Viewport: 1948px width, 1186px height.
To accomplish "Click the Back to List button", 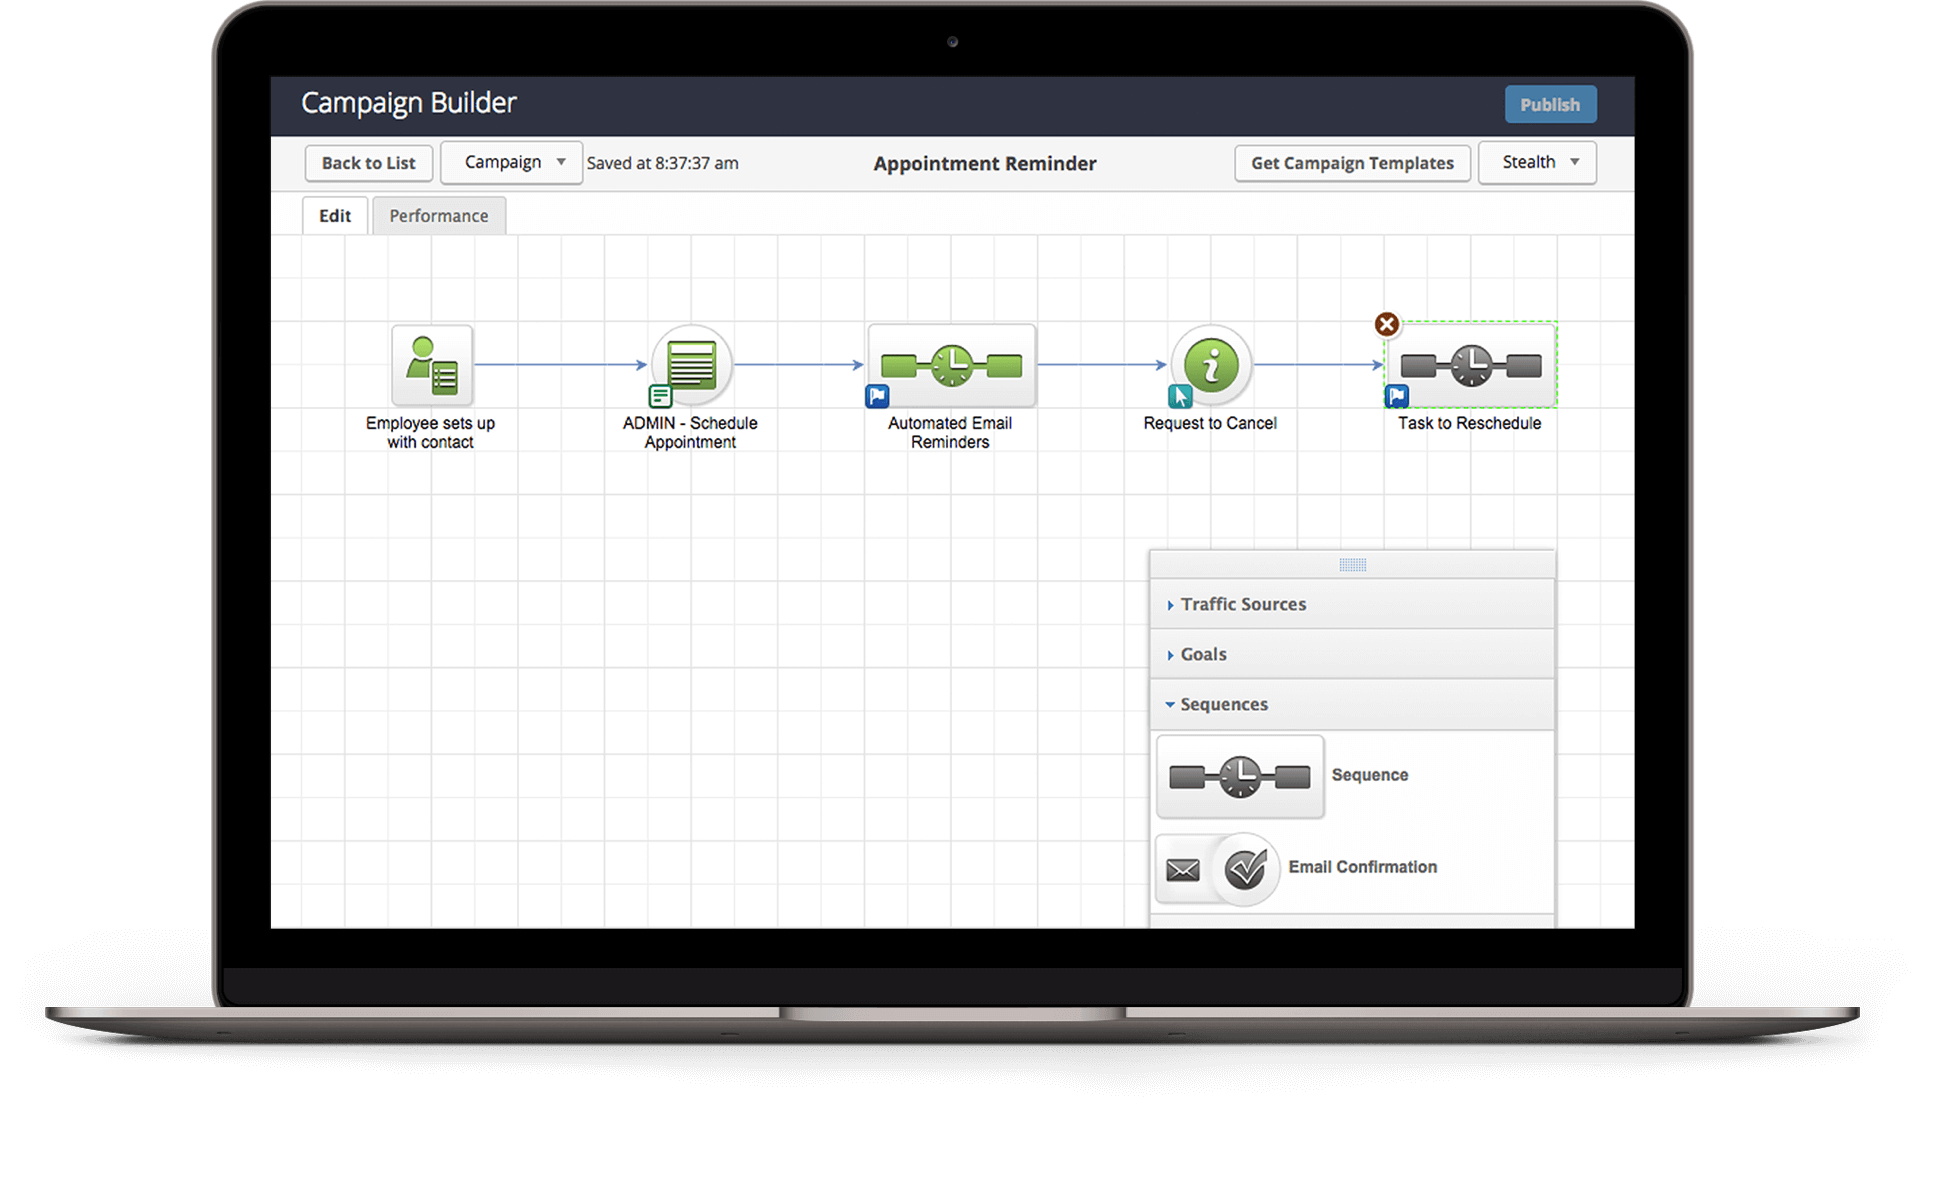I will point(368,163).
